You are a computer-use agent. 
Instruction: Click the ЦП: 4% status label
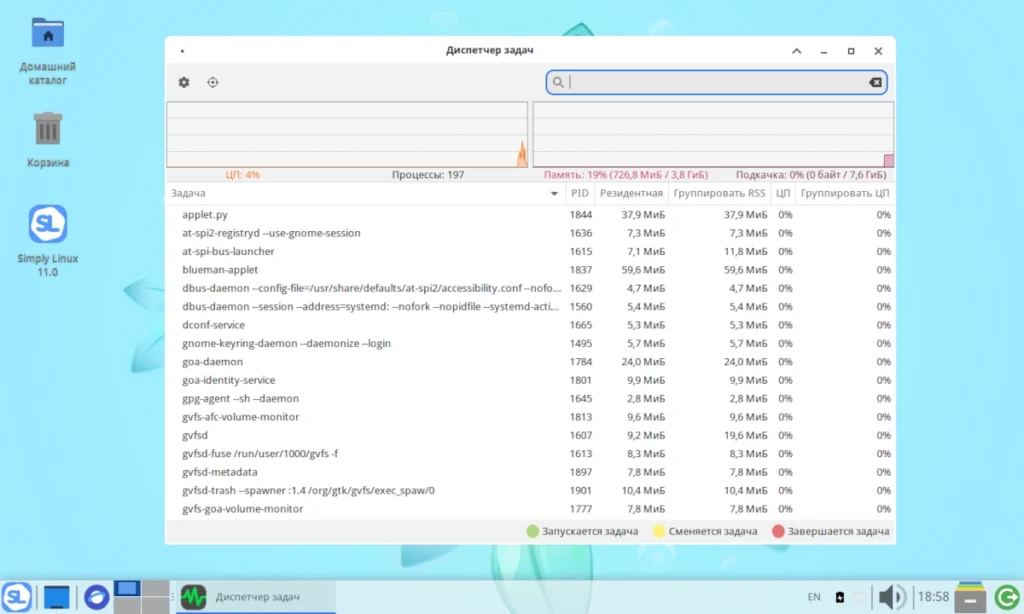(242, 175)
